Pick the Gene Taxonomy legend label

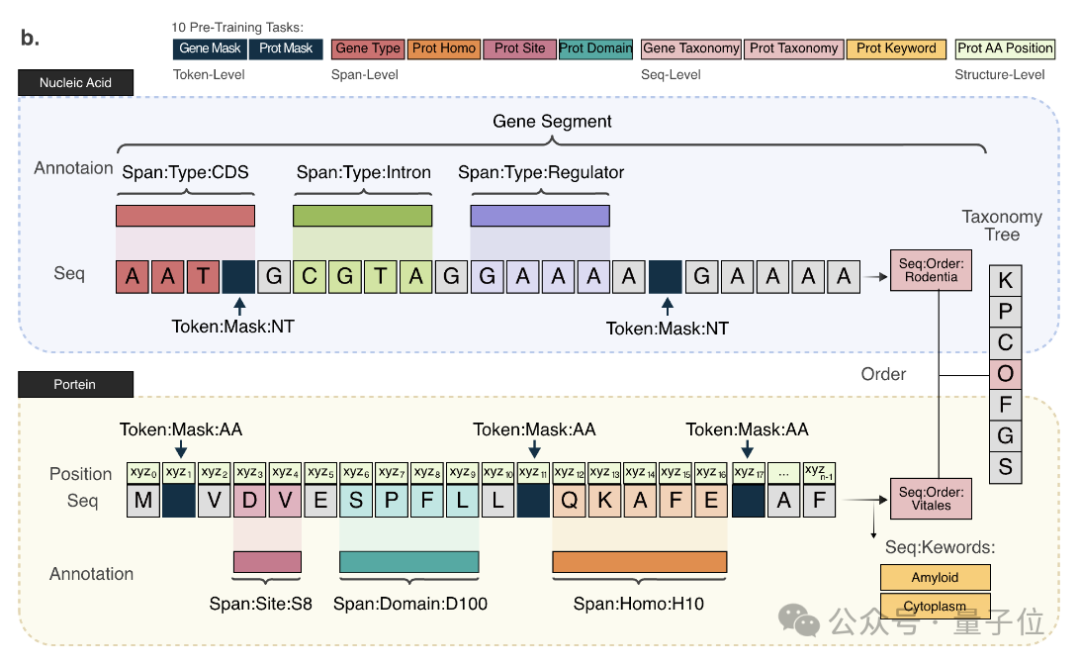click(691, 48)
